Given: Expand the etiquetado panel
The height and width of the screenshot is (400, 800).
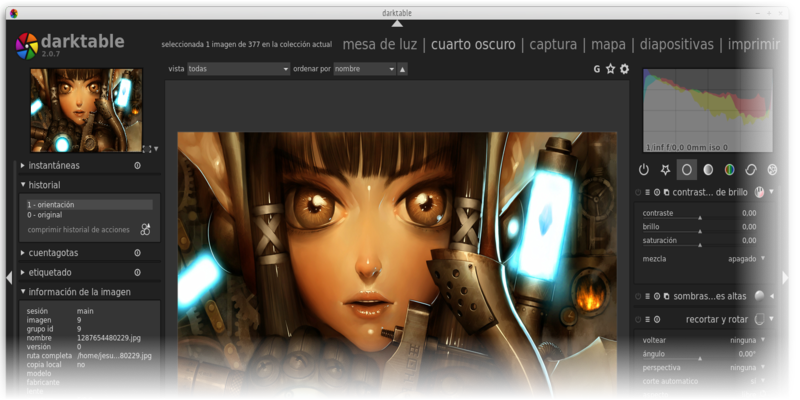Looking at the screenshot, I should click(x=22, y=272).
